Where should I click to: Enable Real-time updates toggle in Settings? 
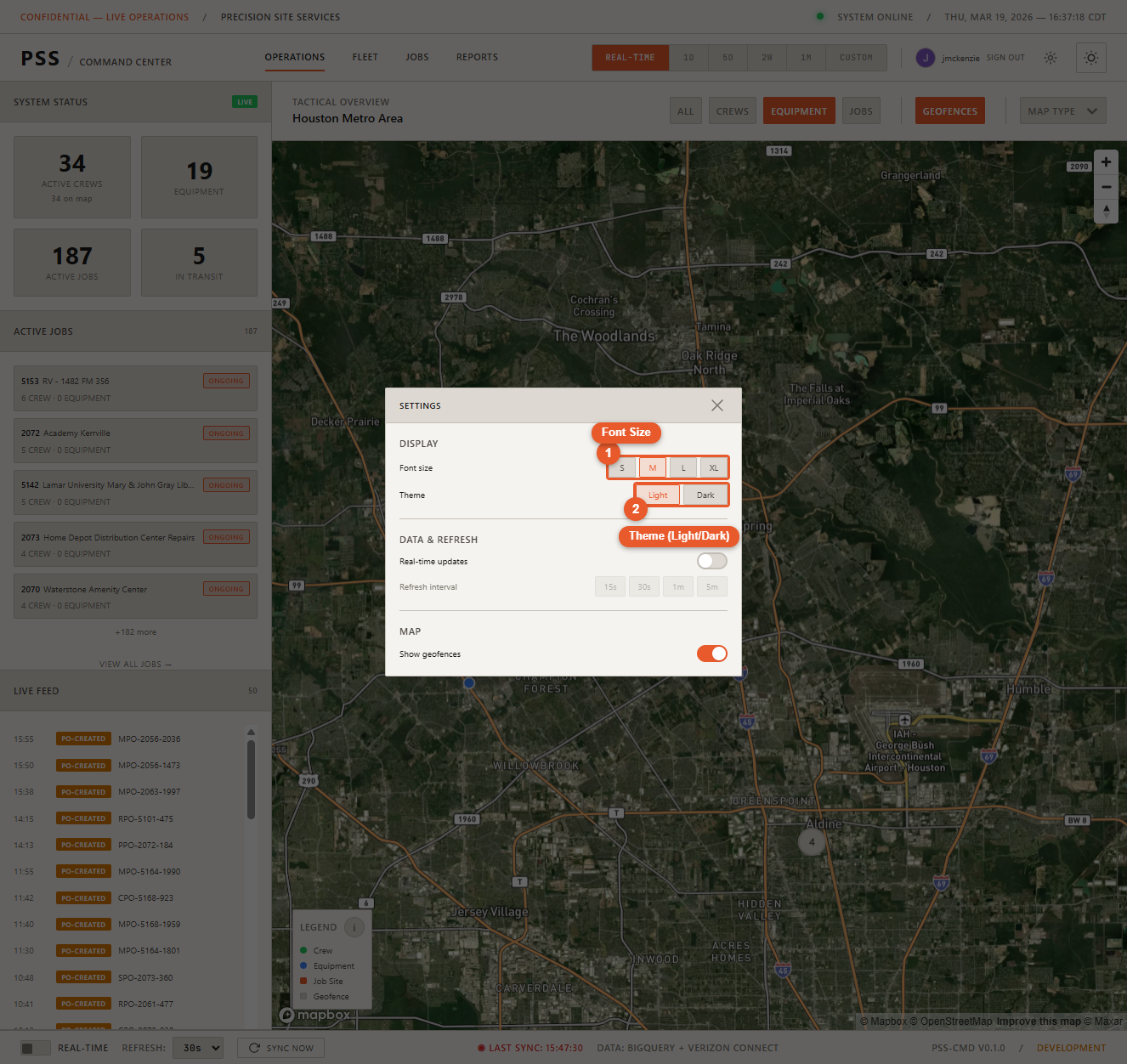(712, 561)
